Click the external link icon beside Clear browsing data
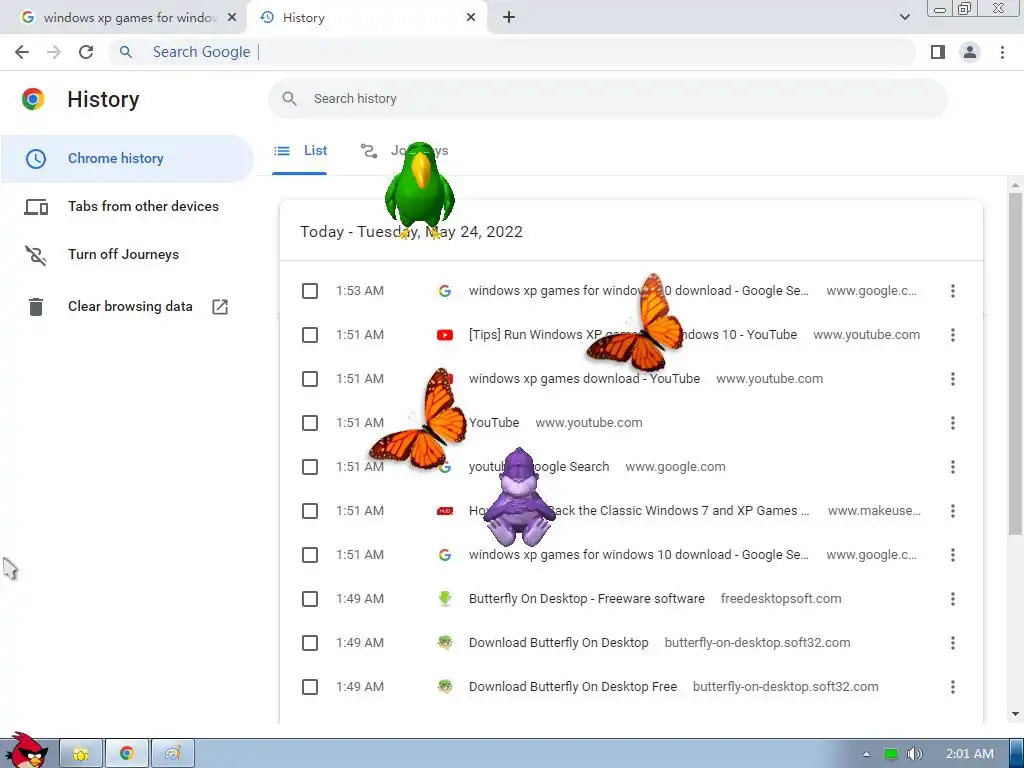Screen dimensions: 1024x768 [220, 306]
